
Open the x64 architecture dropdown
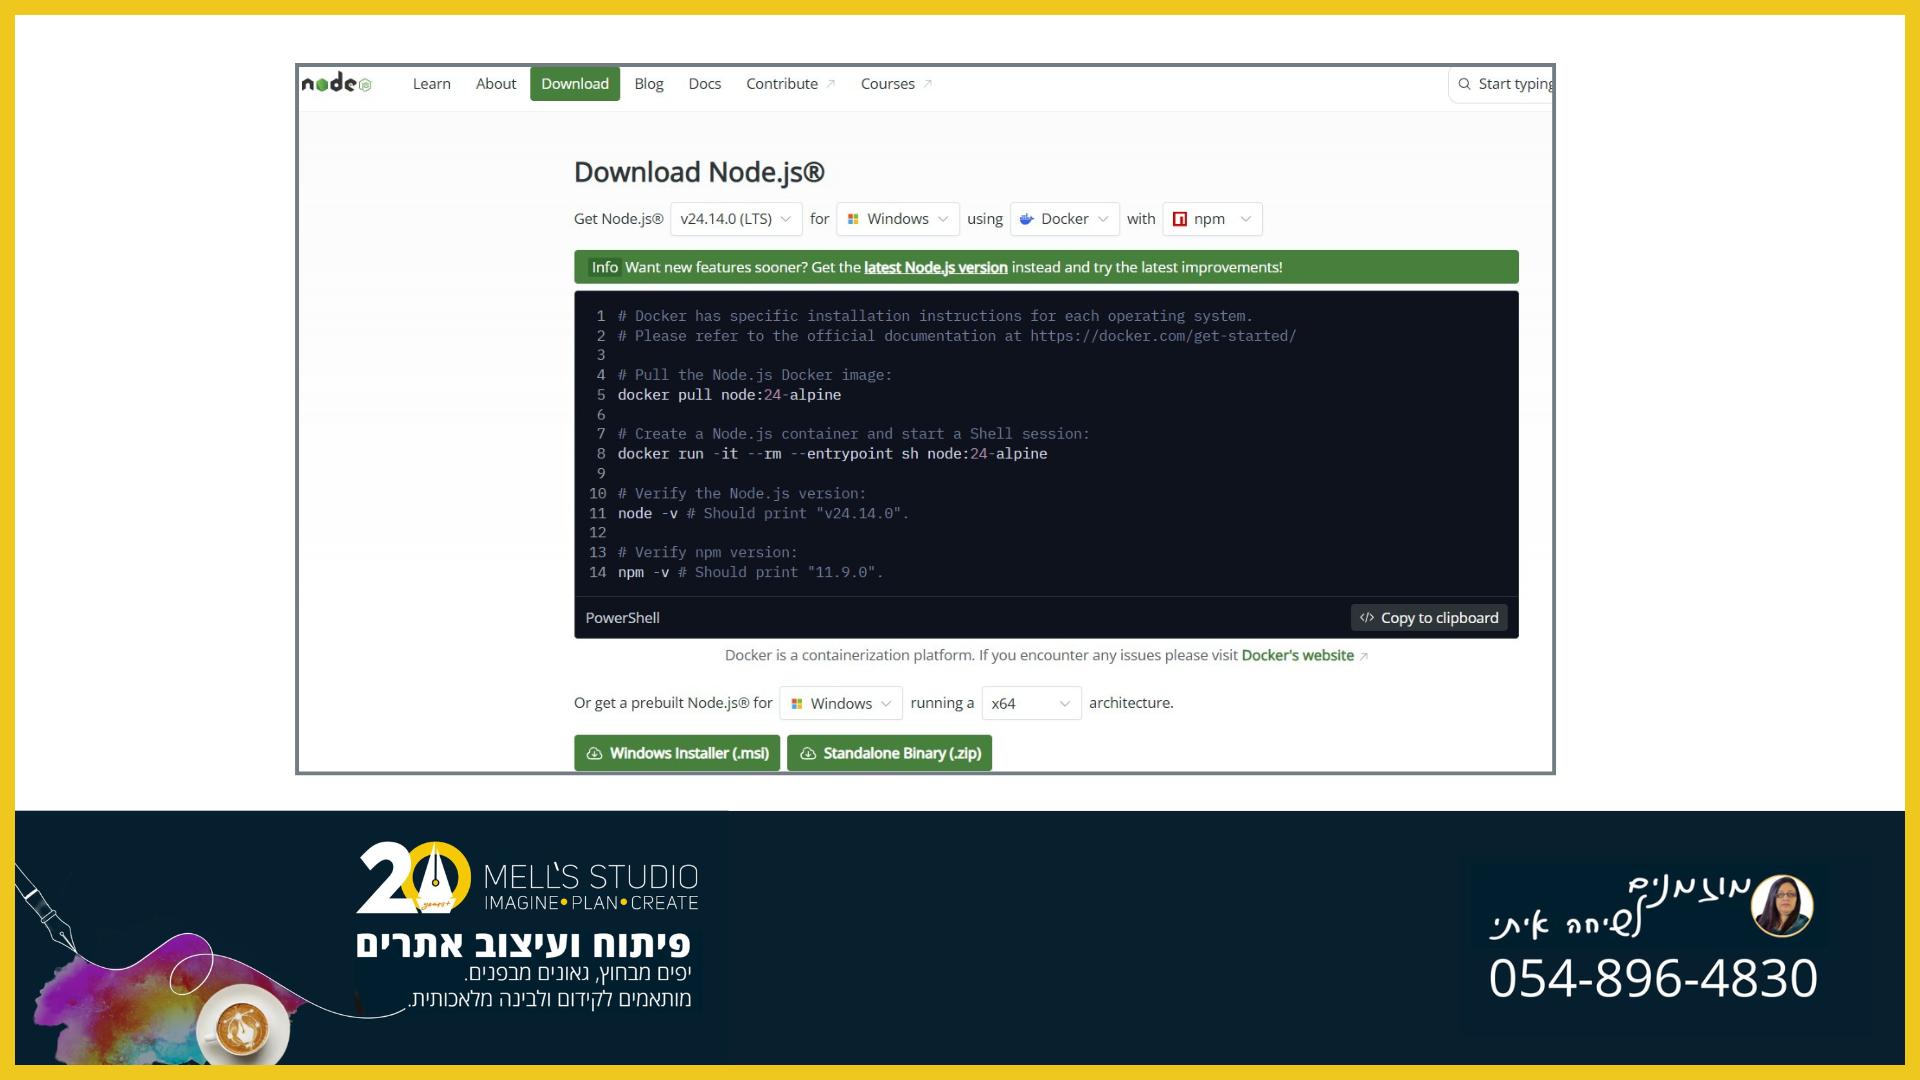[x=1030, y=704]
